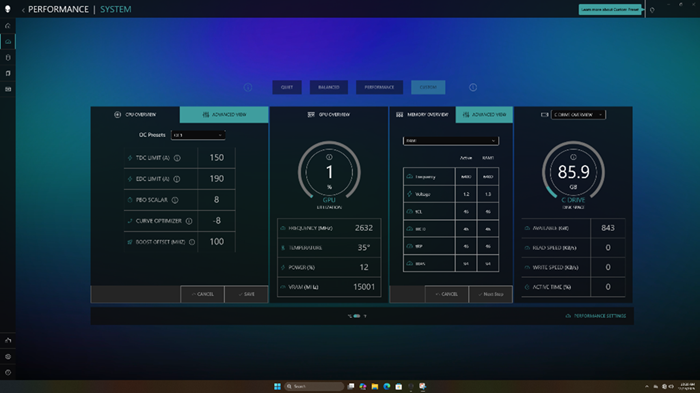The width and height of the screenshot is (700, 393).
Task: Open the third sidebar icon below Performance
Action: pos(8,58)
